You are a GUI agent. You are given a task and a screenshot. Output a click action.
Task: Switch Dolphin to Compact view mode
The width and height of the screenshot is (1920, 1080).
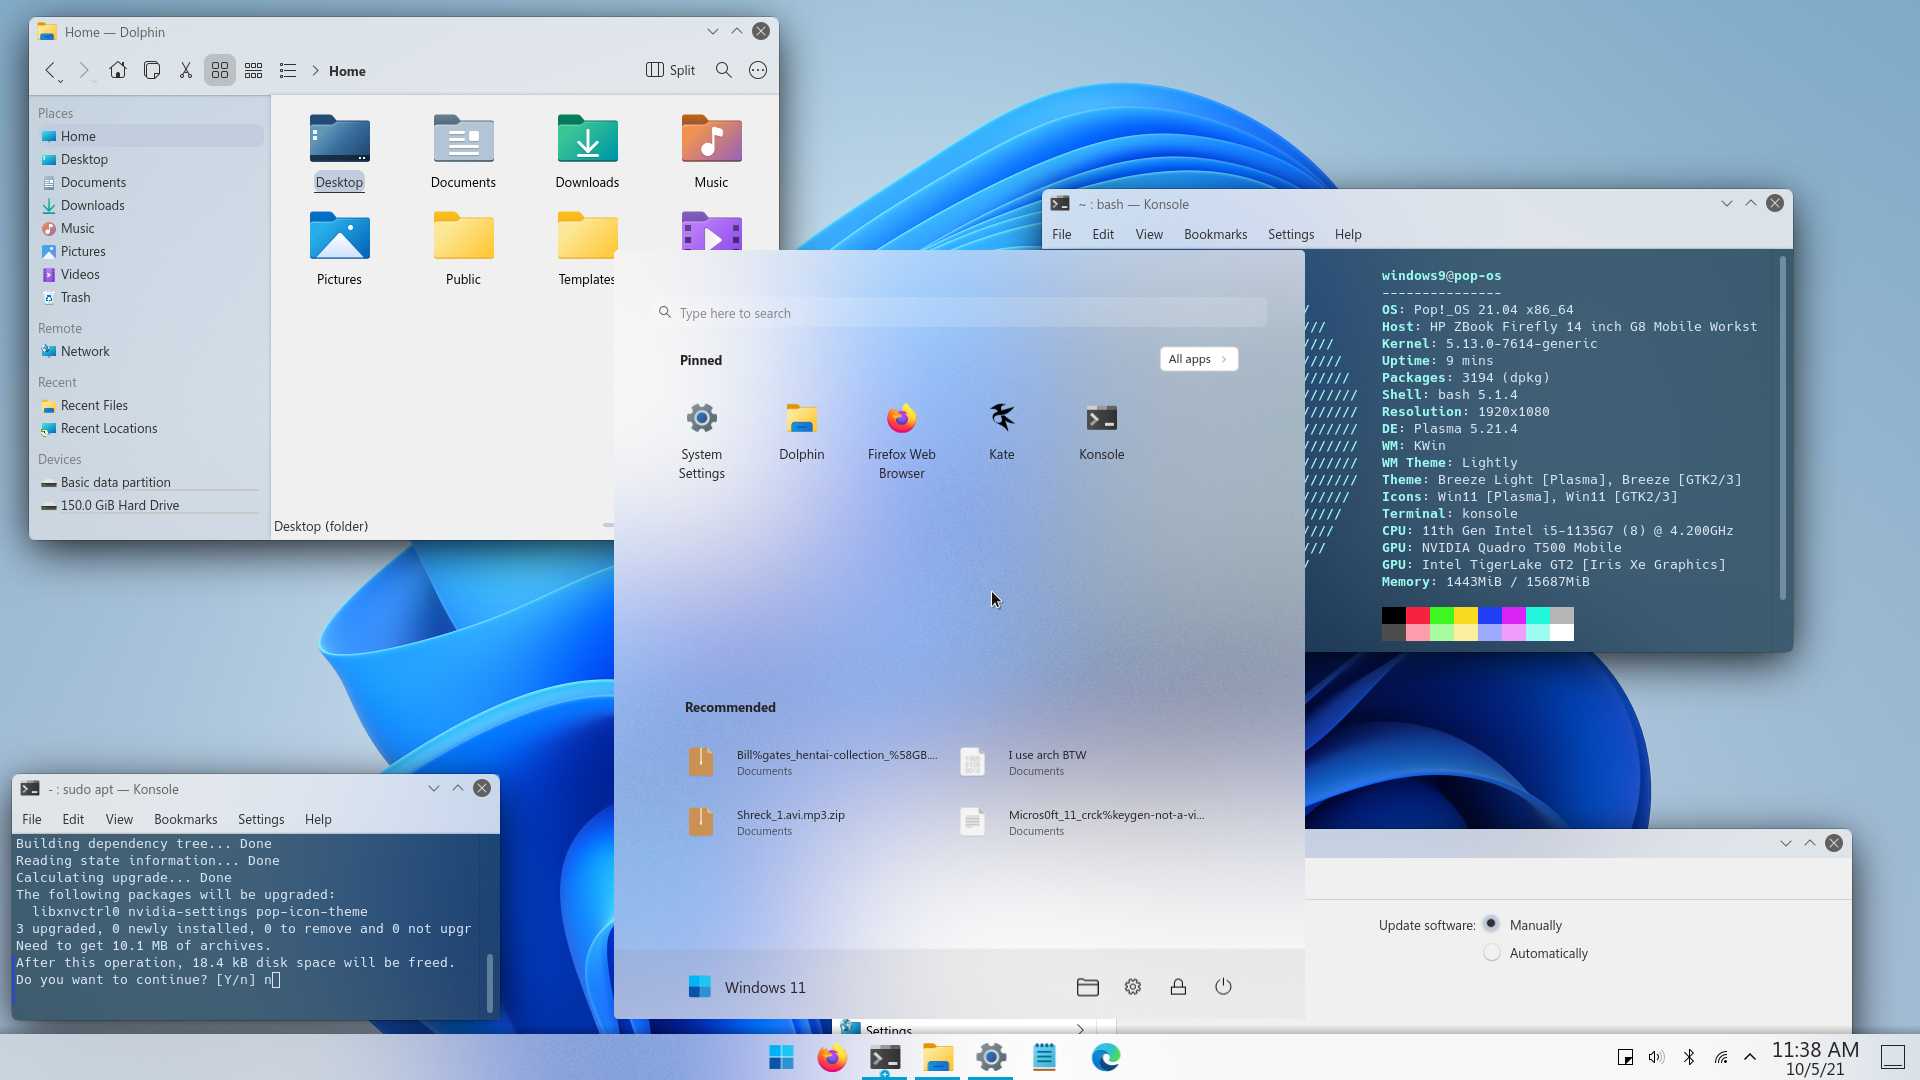click(x=254, y=70)
